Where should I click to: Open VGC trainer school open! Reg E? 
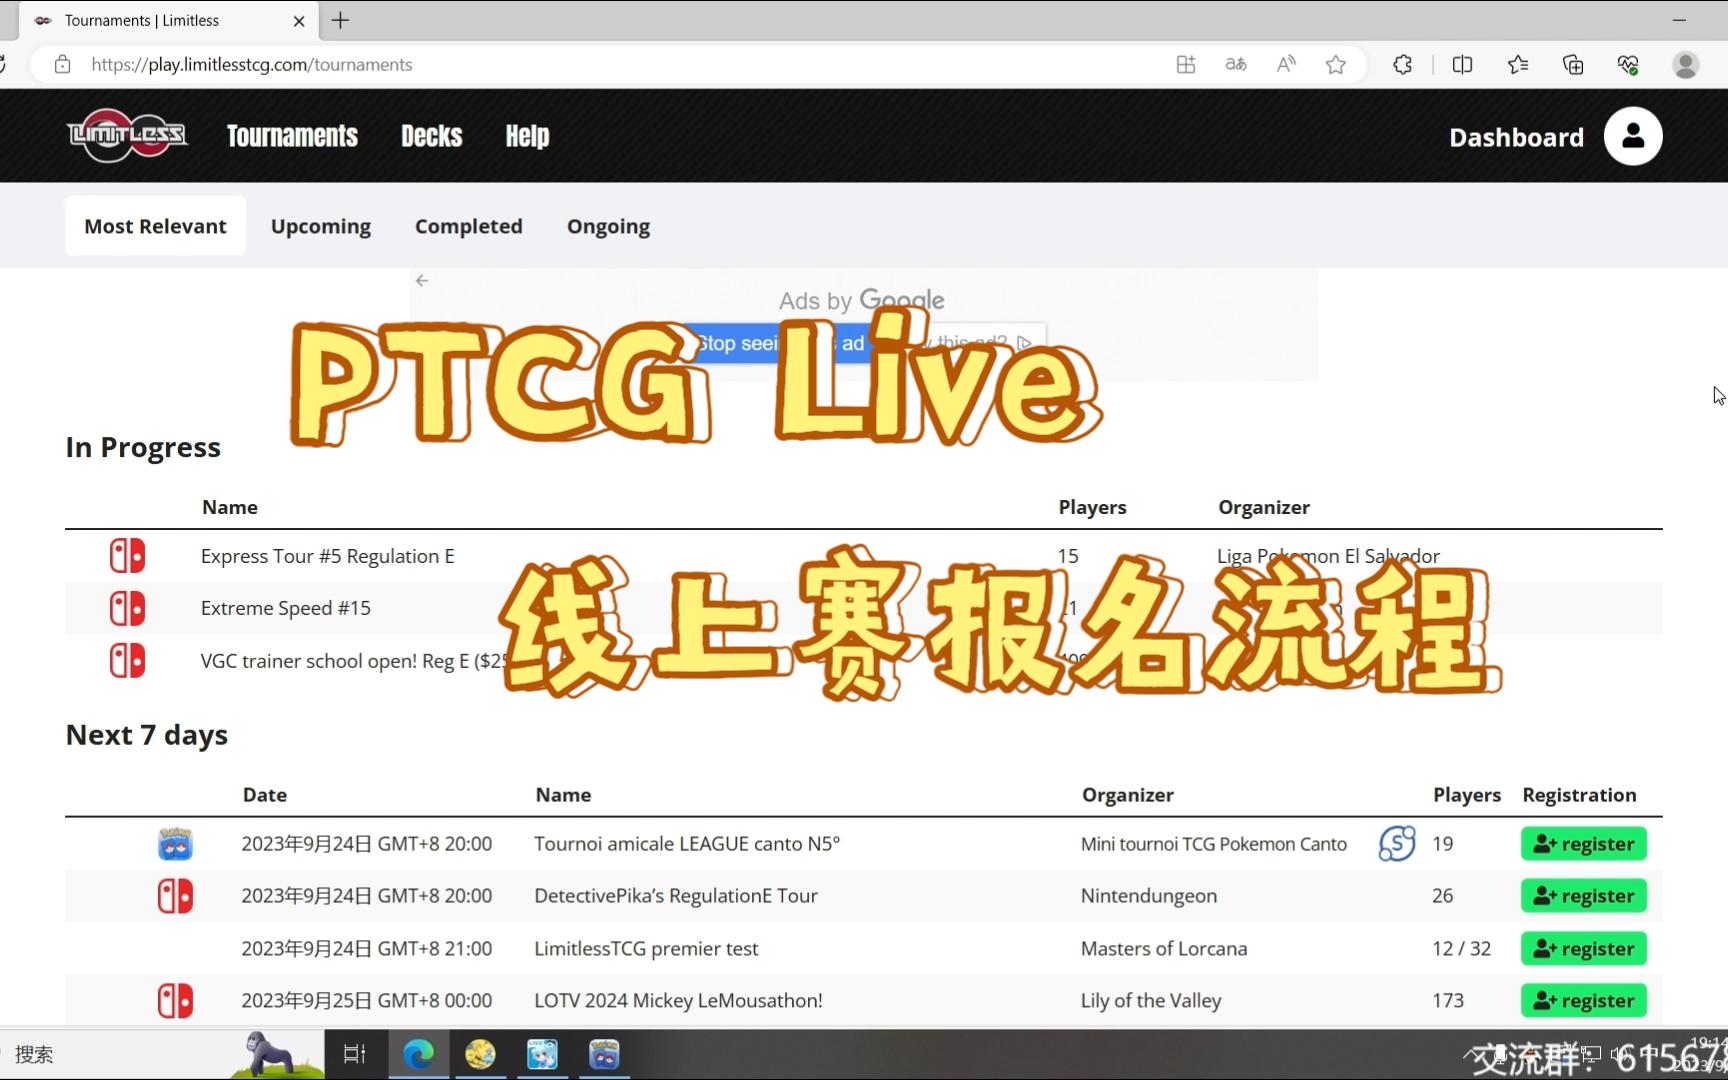355,661
